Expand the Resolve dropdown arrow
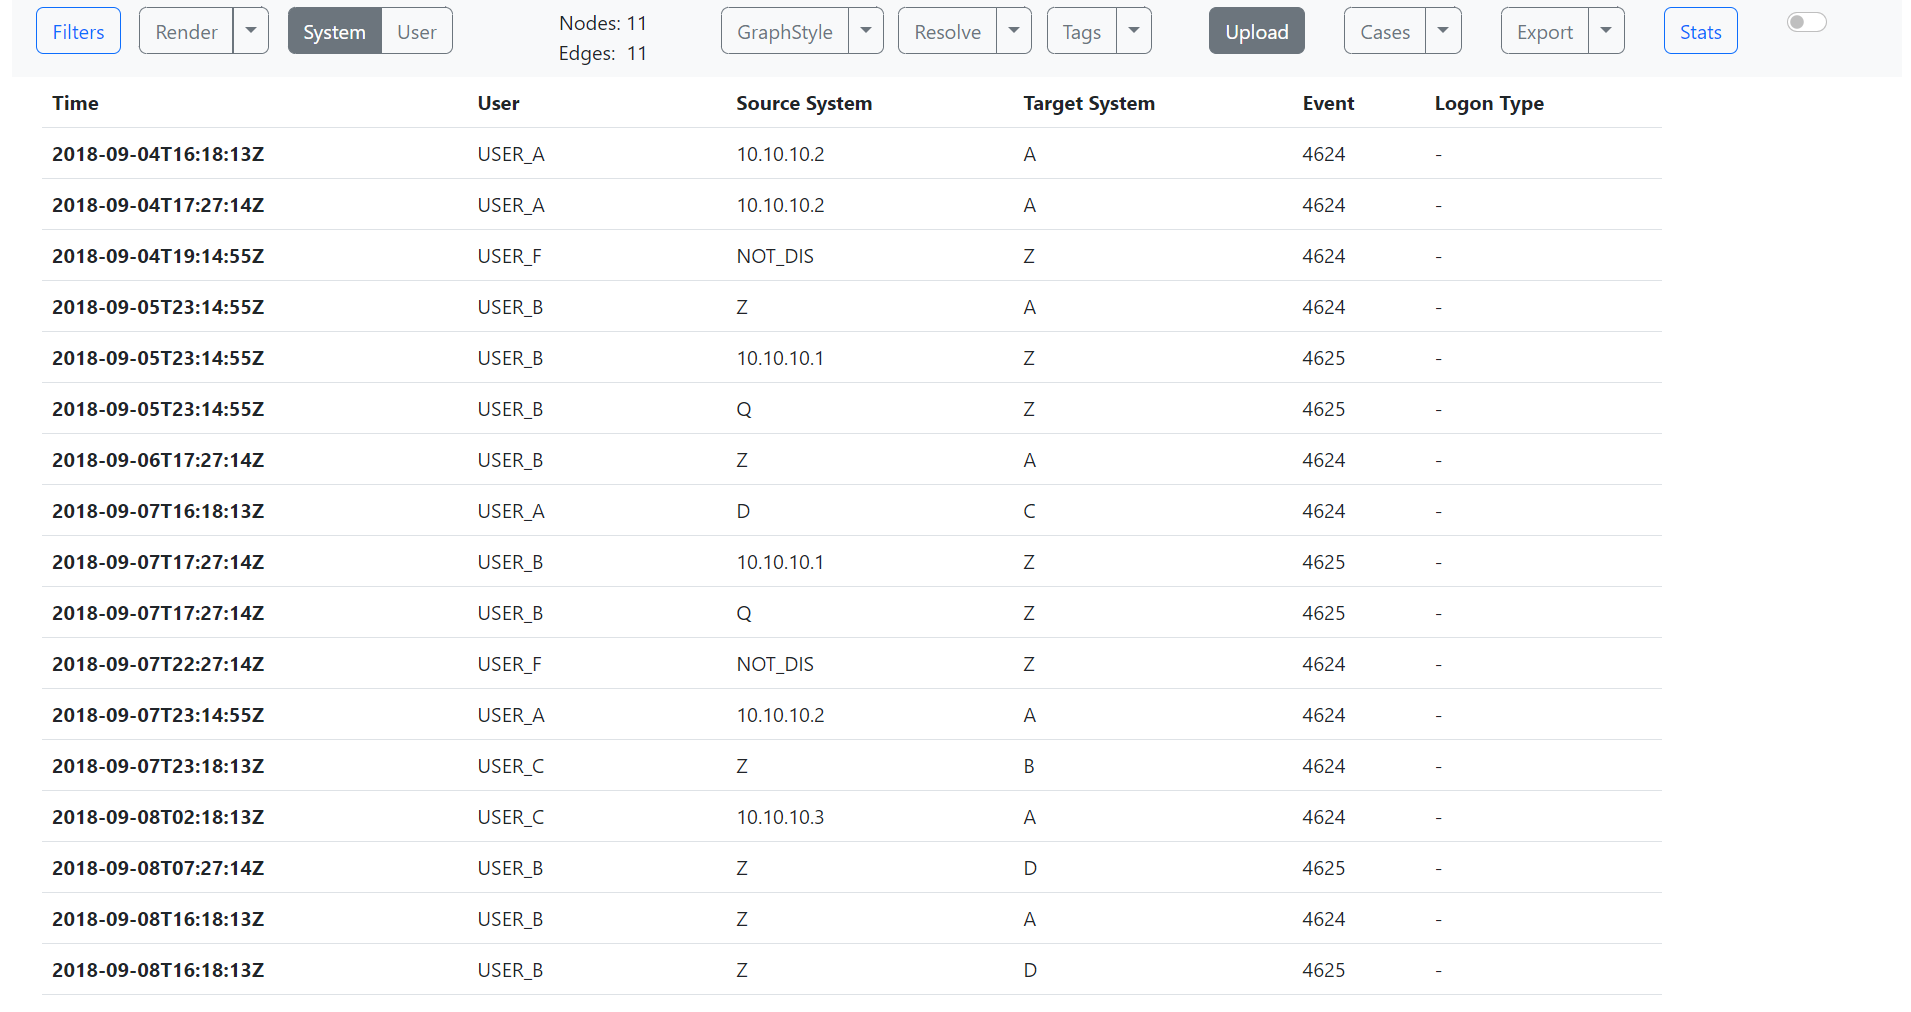Viewport: 1911px width, 1012px height. pyautogui.click(x=1014, y=31)
